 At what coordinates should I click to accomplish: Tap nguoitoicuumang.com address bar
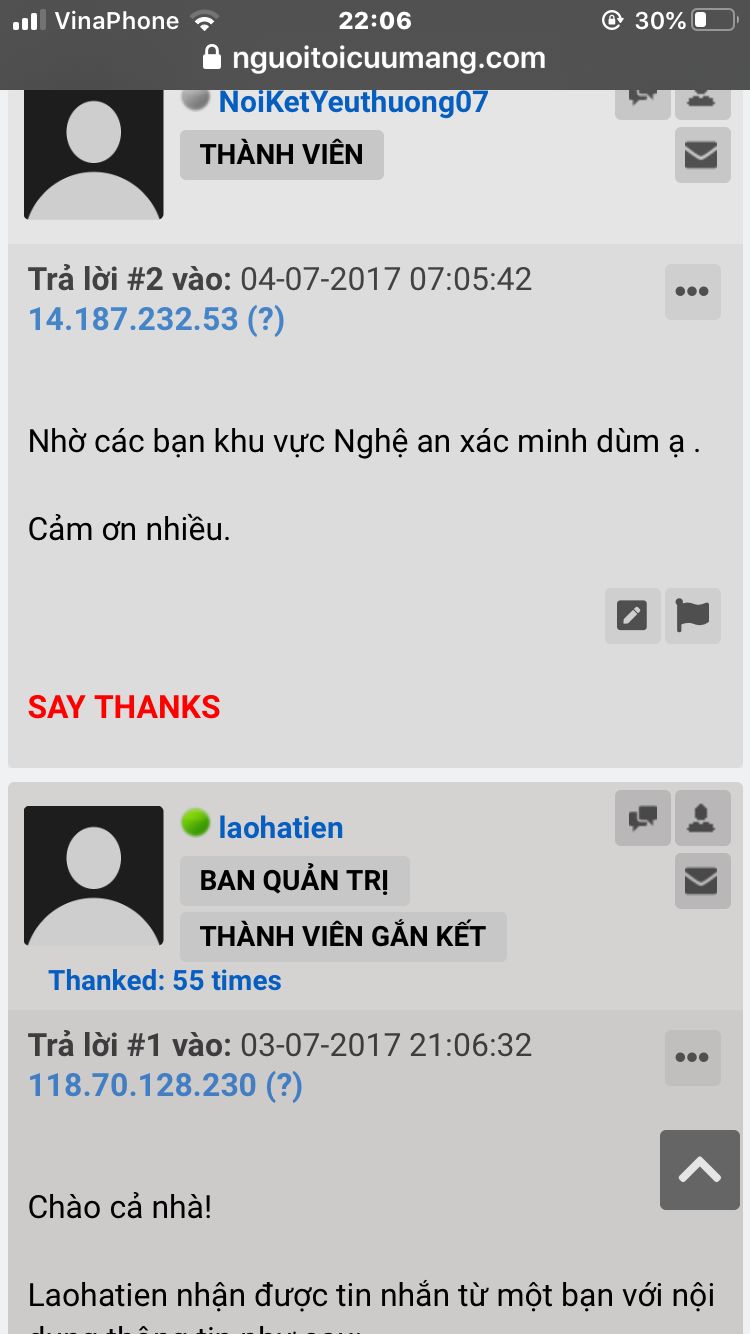[375, 58]
